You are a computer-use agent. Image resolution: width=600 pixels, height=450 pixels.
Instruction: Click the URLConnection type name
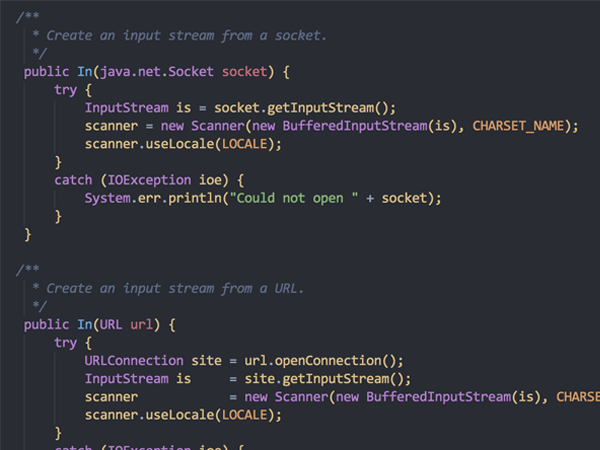pos(134,361)
